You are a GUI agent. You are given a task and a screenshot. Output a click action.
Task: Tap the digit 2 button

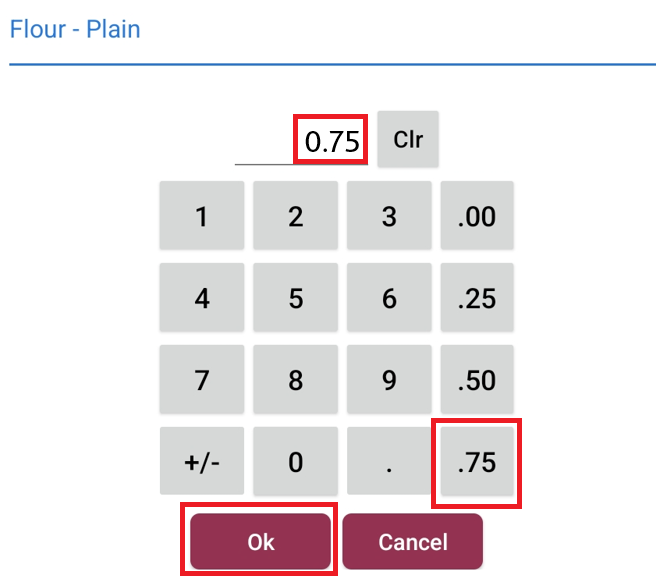[295, 216]
